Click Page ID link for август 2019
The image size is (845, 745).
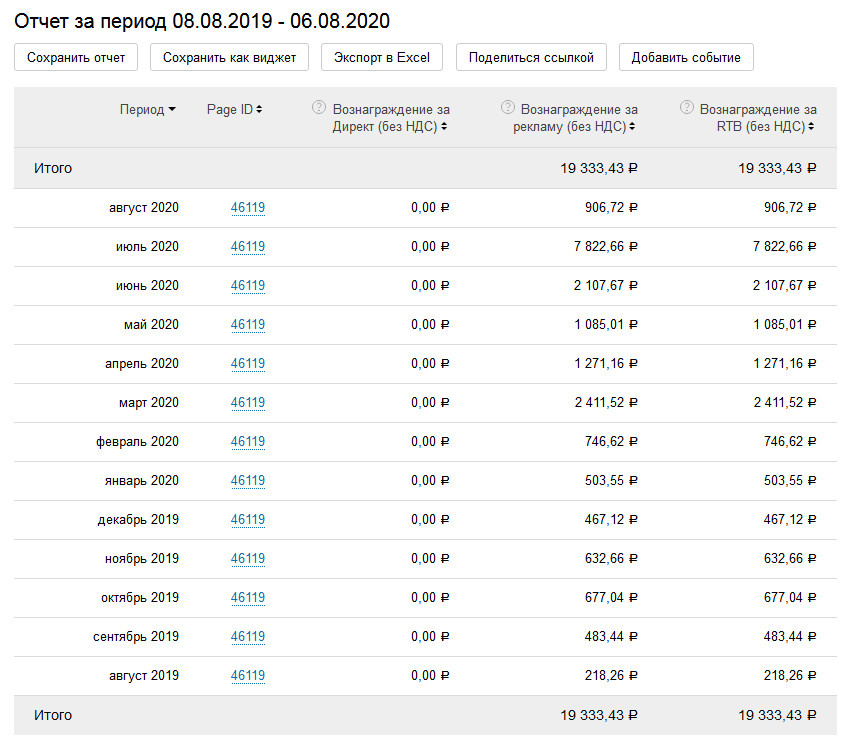point(247,676)
